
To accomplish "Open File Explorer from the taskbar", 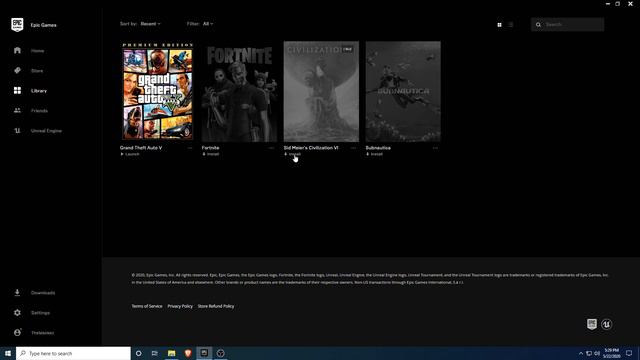I will pyautogui.click(x=171, y=353).
